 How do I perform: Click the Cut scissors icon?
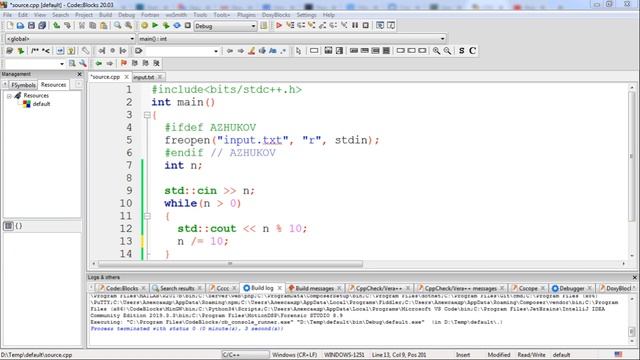pos(82,26)
